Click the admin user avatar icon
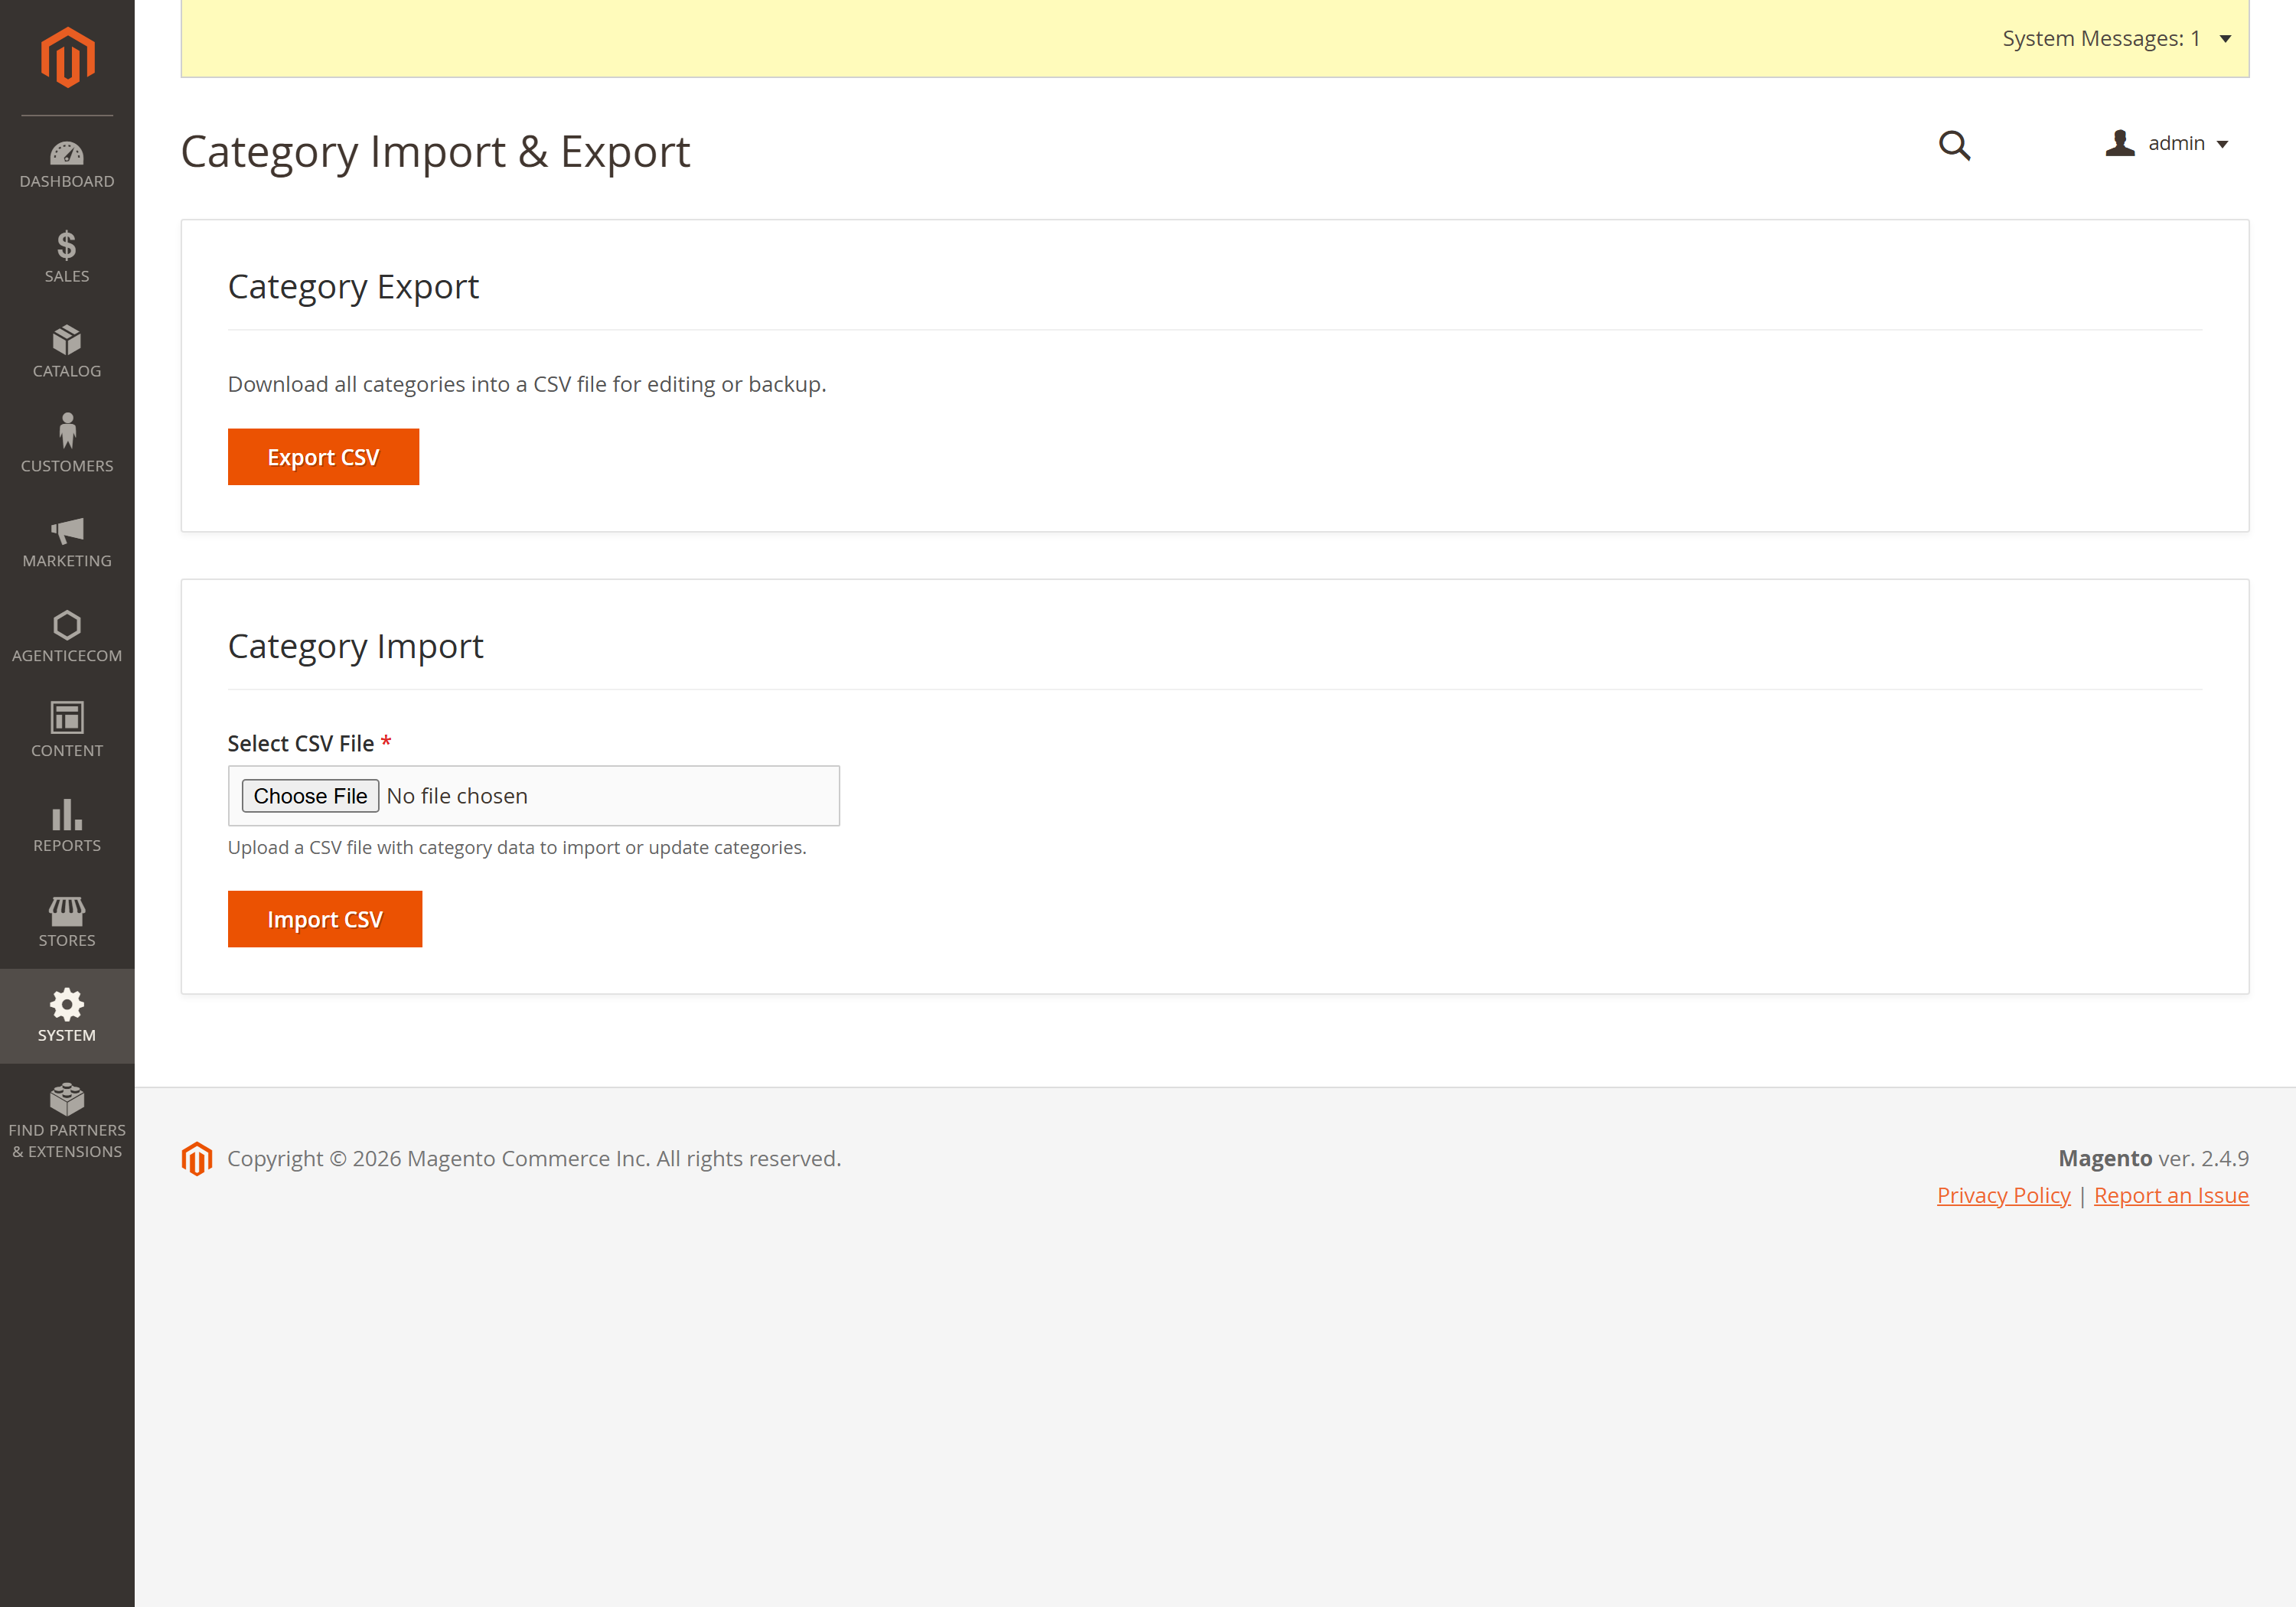Image resolution: width=2296 pixels, height=1607 pixels. [x=2120, y=143]
